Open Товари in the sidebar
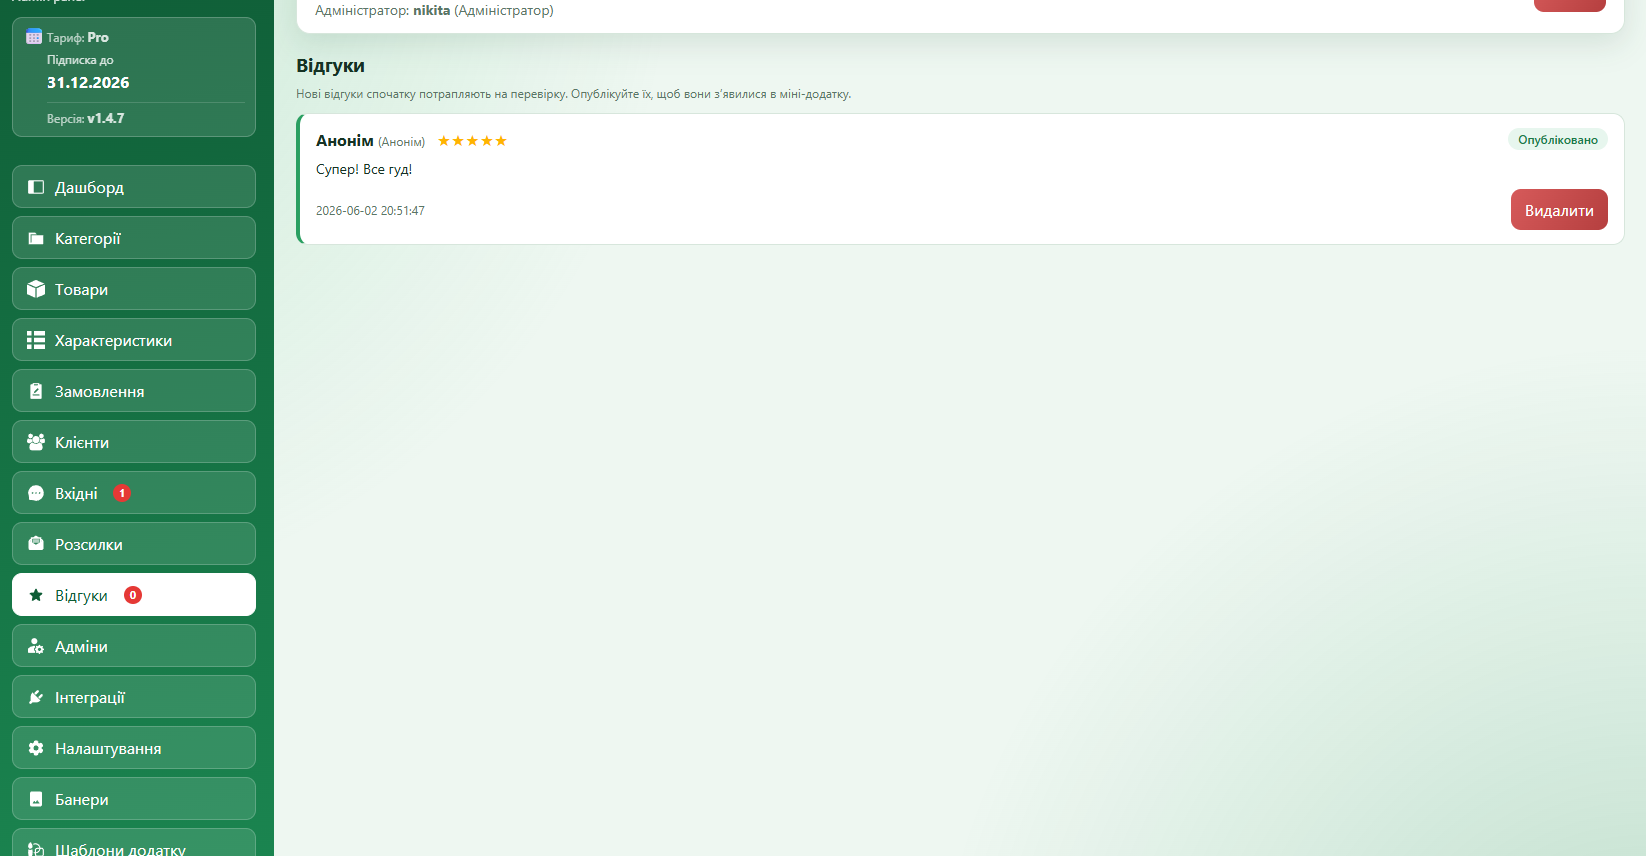 tap(134, 289)
